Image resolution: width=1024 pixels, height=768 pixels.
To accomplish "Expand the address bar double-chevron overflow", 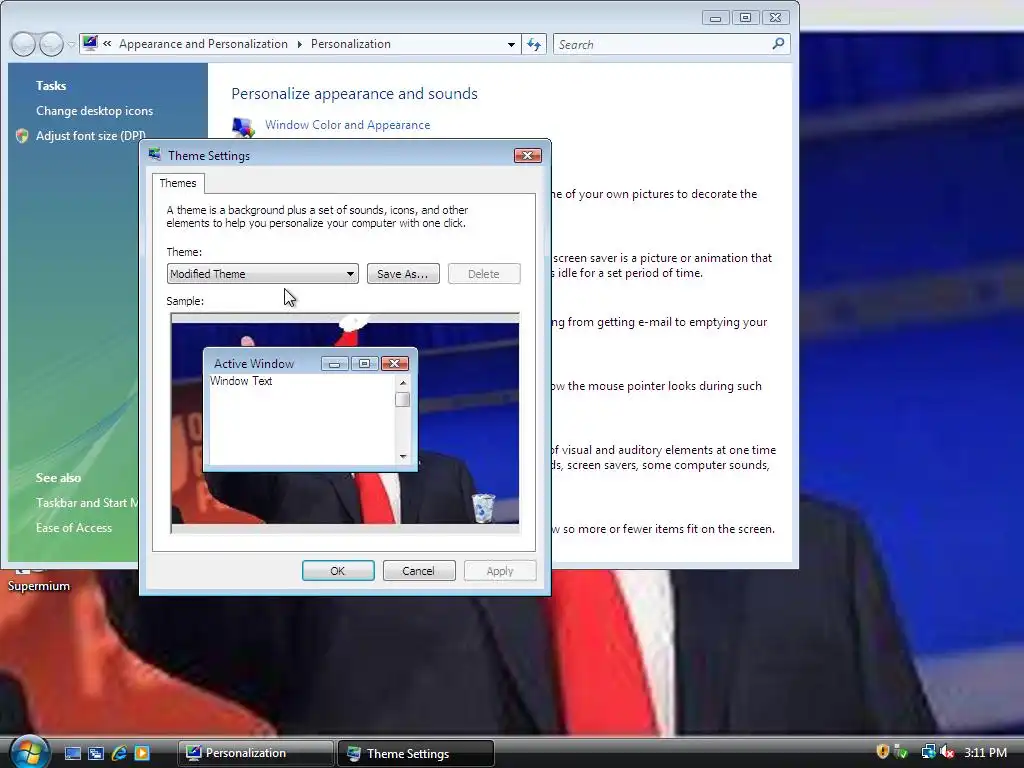I will pyautogui.click(x=107, y=44).
